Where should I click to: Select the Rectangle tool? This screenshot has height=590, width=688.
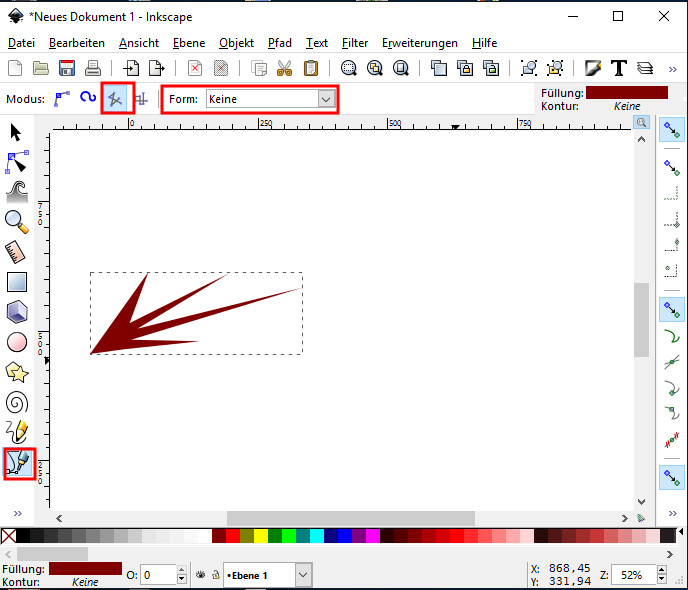pos(17,282)
